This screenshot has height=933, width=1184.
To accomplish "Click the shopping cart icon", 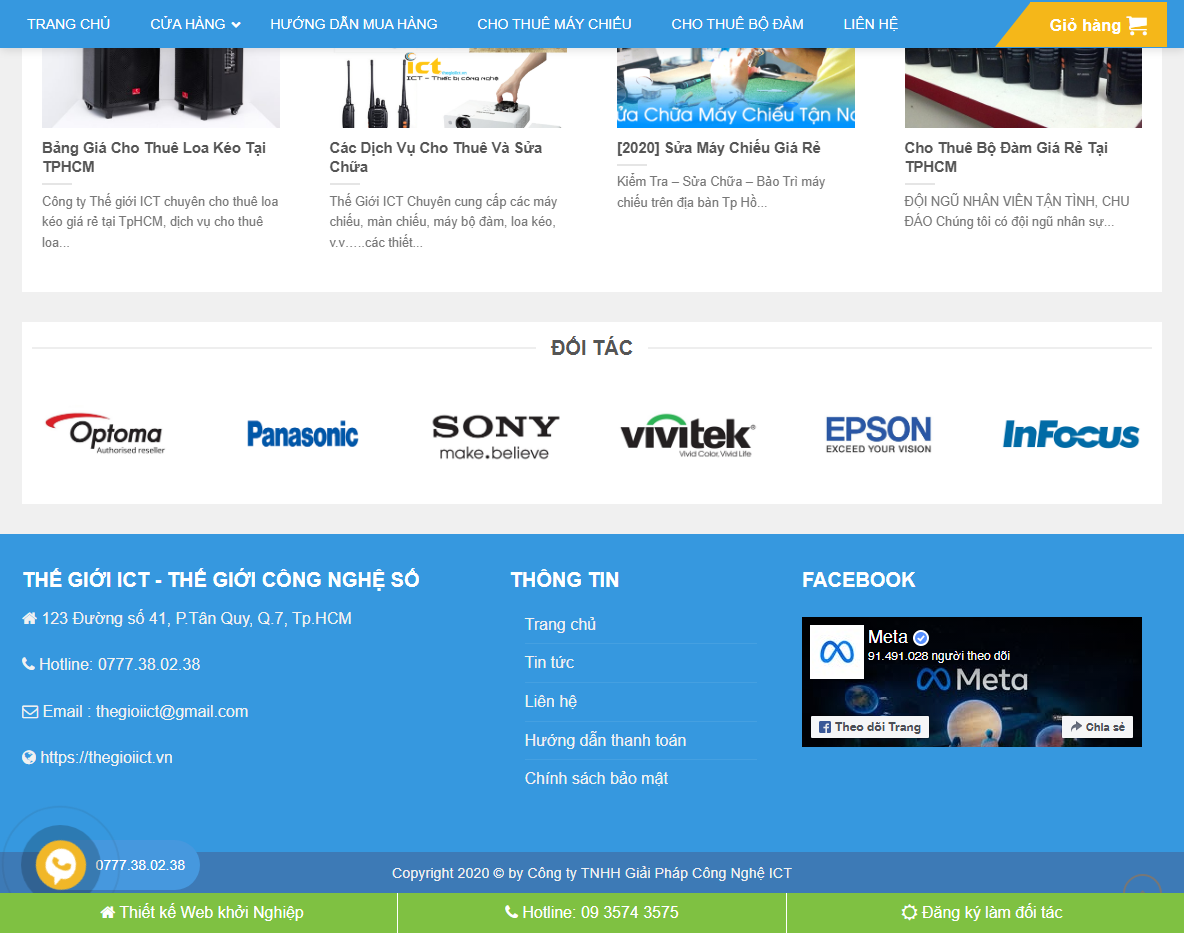I will 1136,26.
